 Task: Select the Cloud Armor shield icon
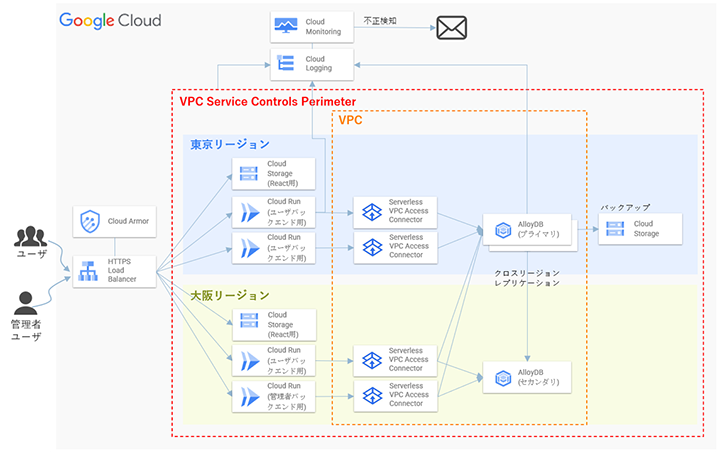pyautogui.click(x=90, y=221)
